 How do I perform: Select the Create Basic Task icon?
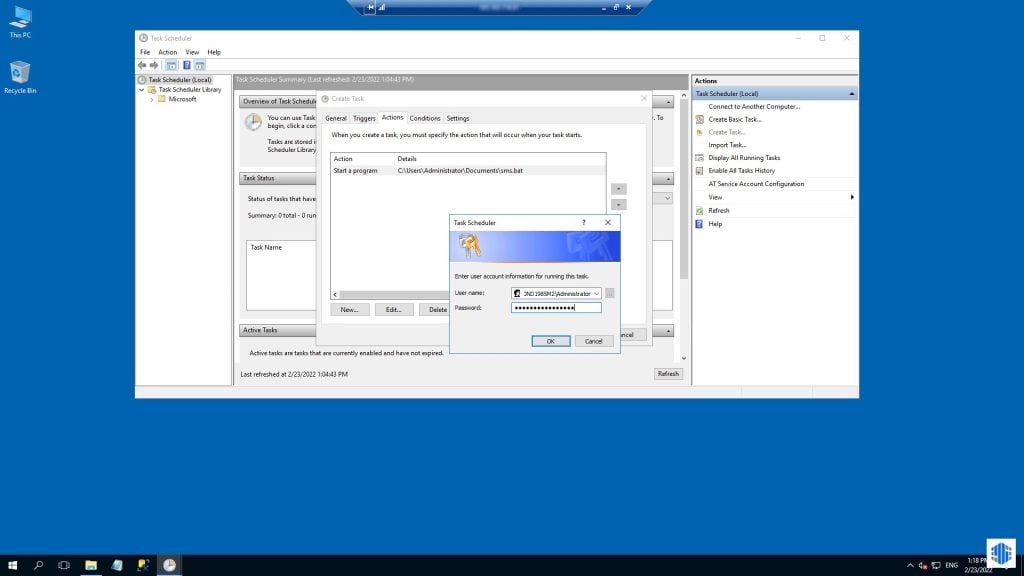700,119
